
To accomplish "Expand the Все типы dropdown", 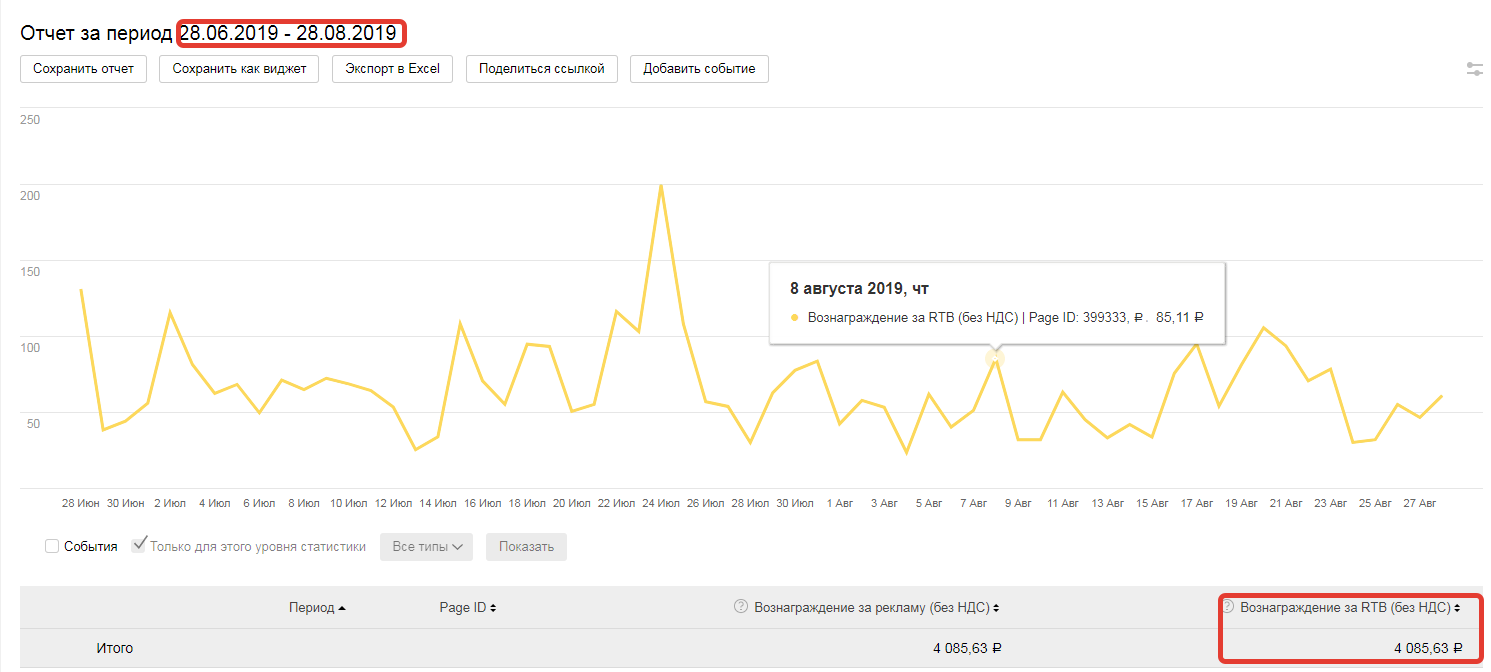I will [426, 547].
